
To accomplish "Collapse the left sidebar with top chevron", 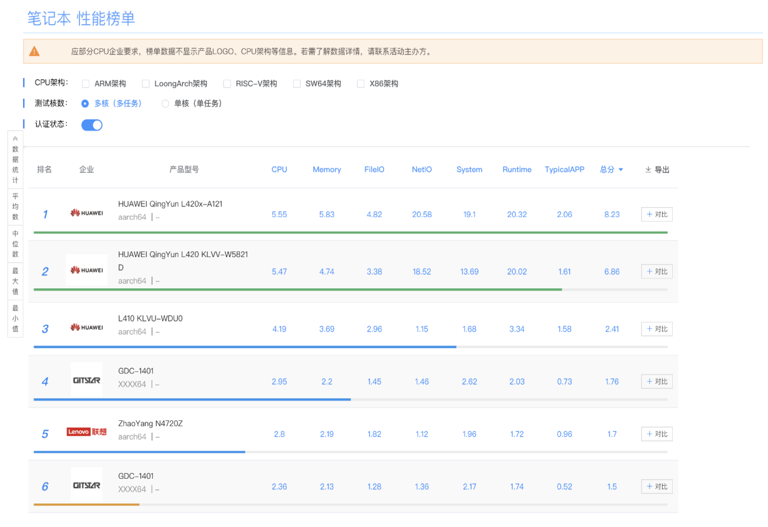I will pyautogui.click(x=15, y=139).
